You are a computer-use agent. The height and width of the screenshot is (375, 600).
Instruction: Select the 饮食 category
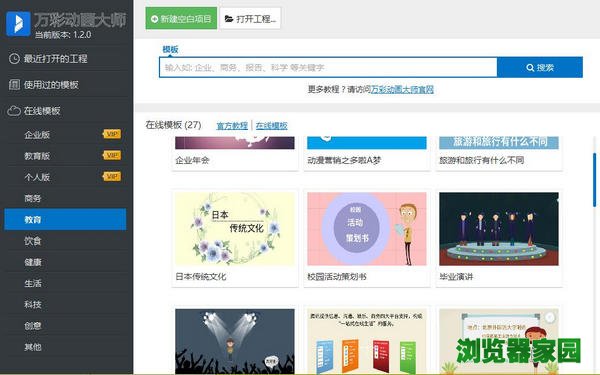pyautogui.click(x=65, y=241)
